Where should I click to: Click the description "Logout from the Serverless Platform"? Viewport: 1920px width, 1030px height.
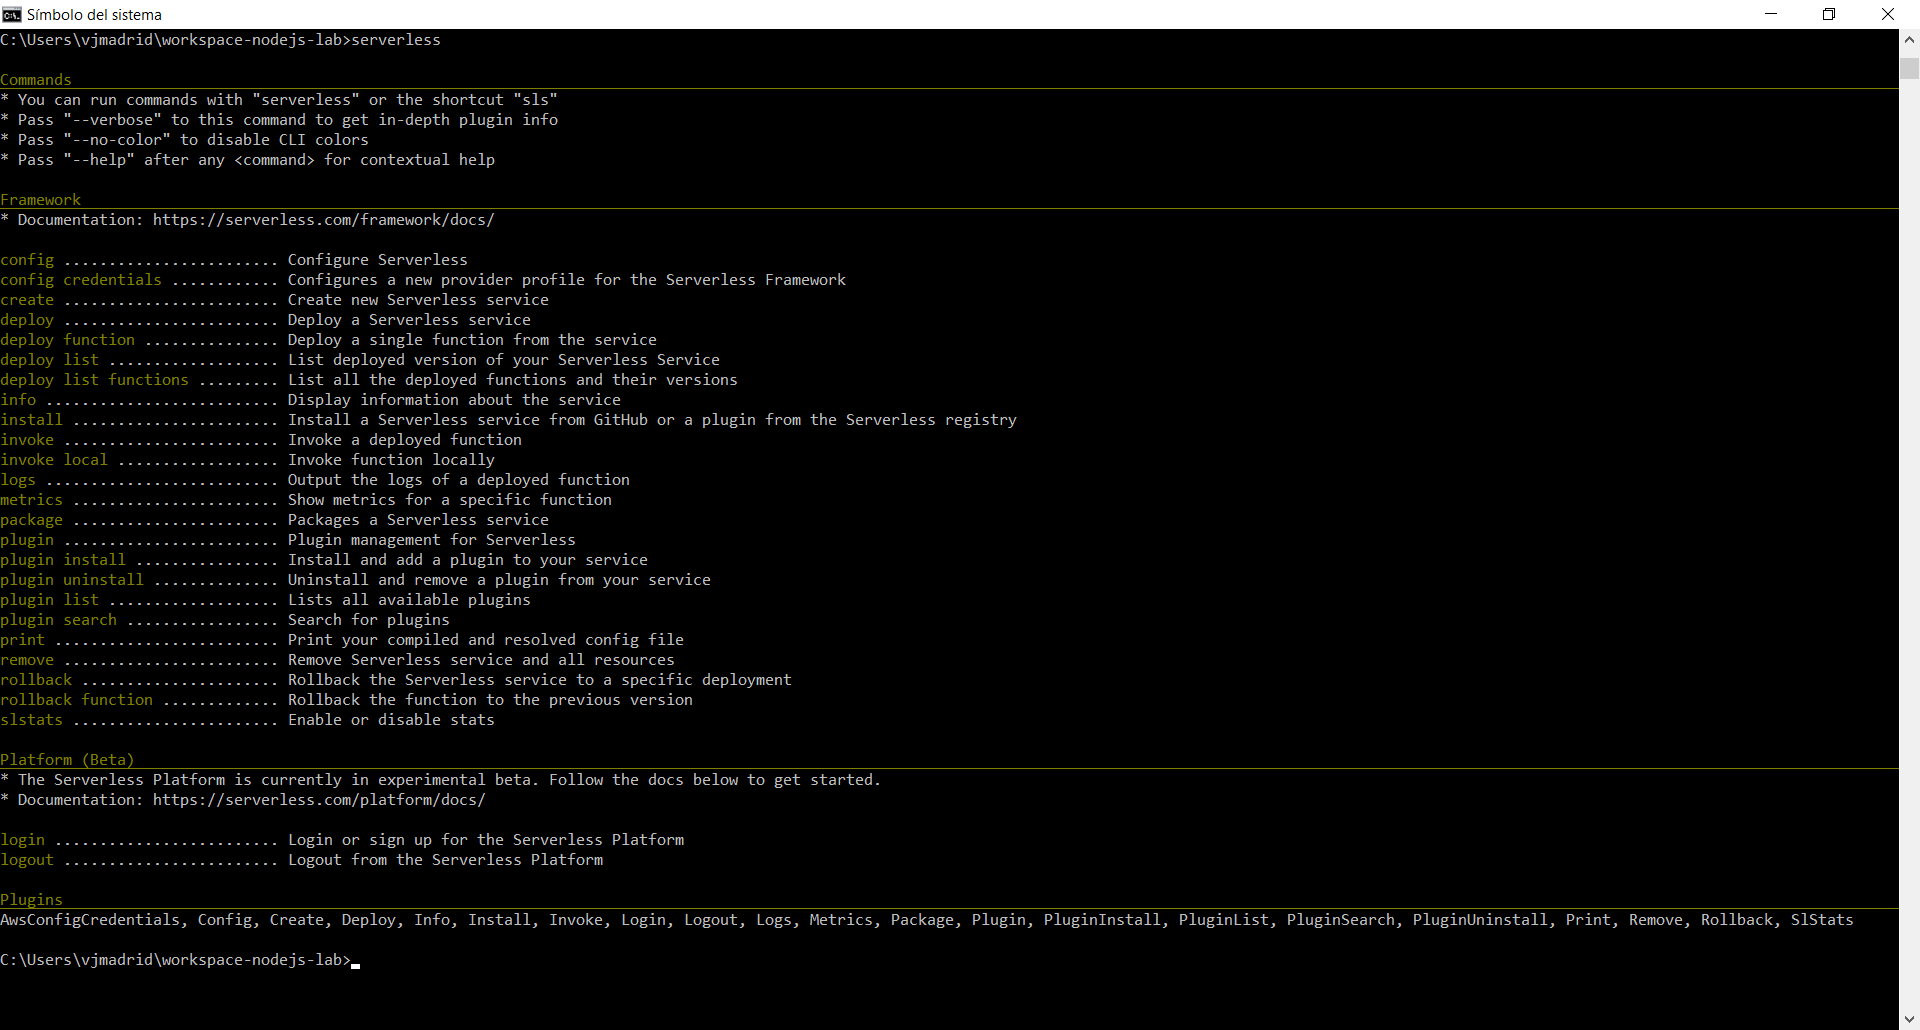(445, 860)
